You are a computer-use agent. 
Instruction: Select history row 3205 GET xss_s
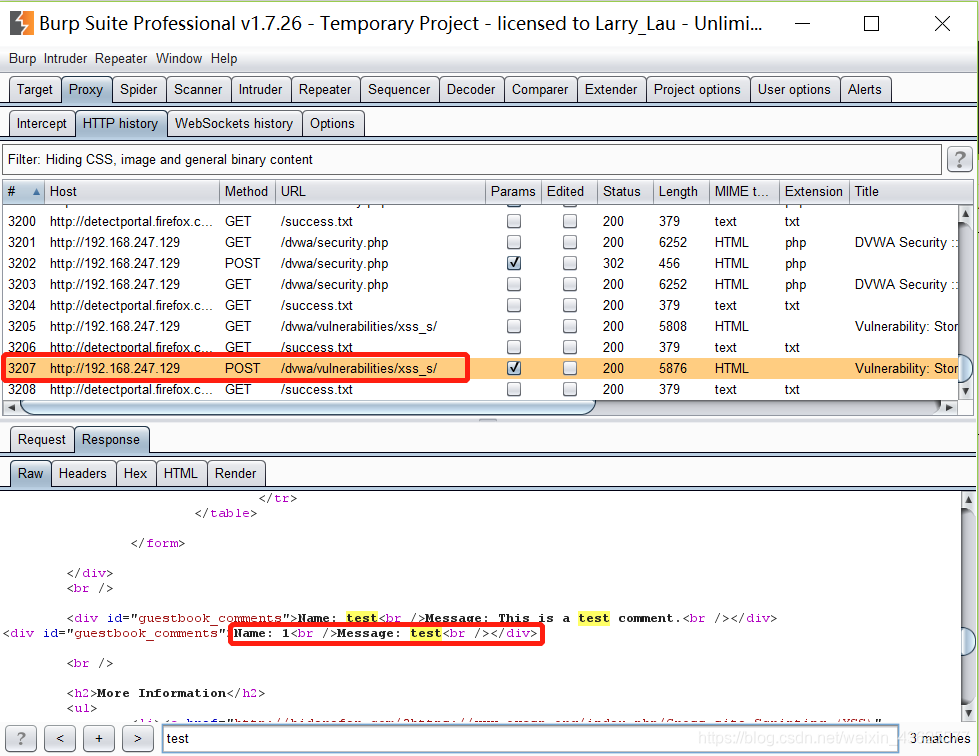pyautogui.click(x=481, y=326)
